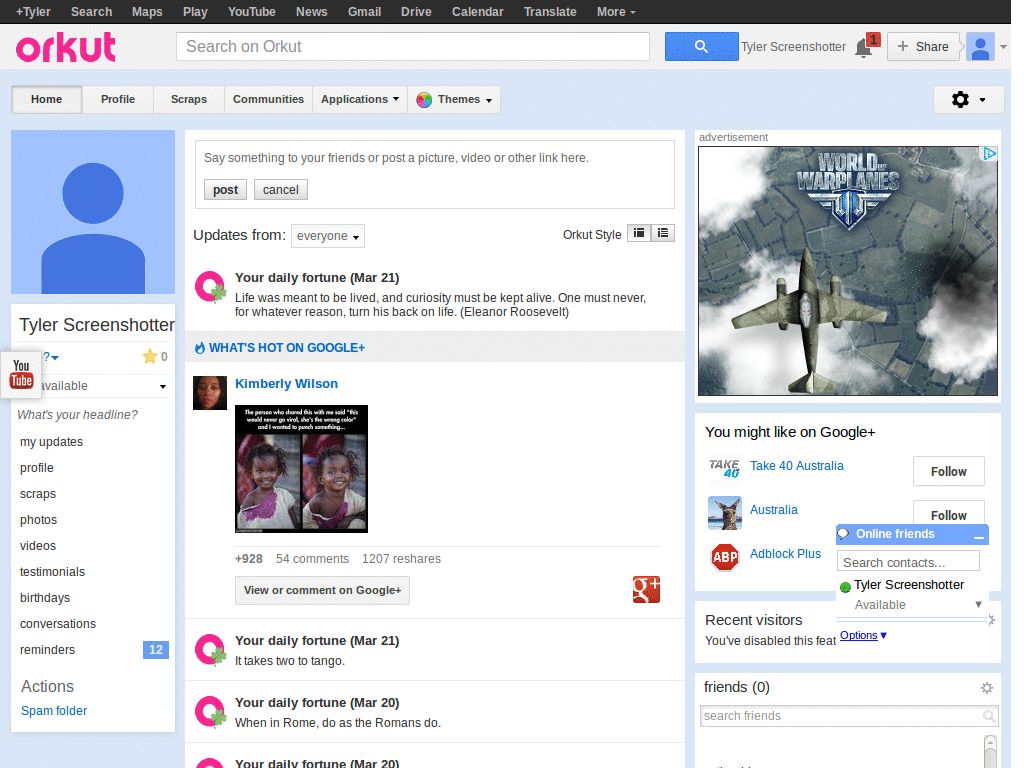Viewport: 1024px width, 768px height.
Task: Open the availability status dropdown in left sidebar
Action: [x=163, y=387]
